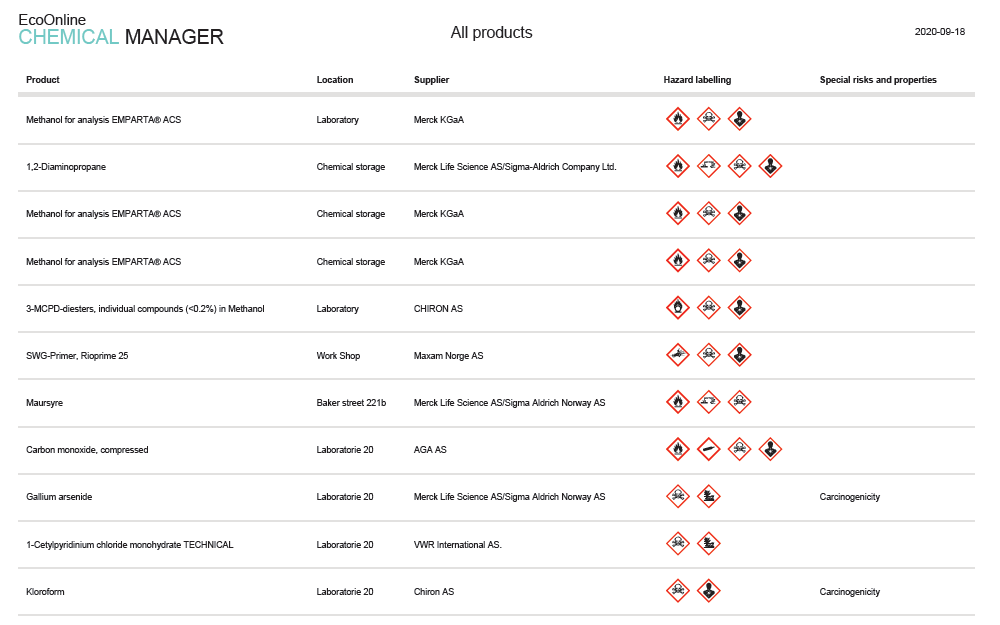Click the Product column header
Screen dimensions: 1000x625
(43, 80)
